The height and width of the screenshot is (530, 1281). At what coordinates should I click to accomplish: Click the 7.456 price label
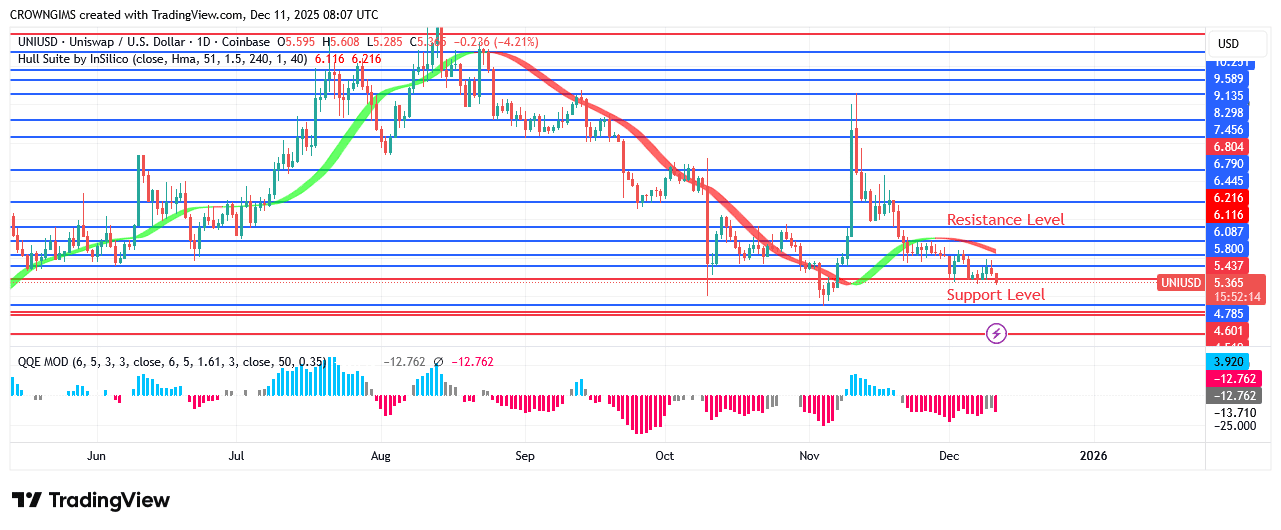click(1228, 130)
